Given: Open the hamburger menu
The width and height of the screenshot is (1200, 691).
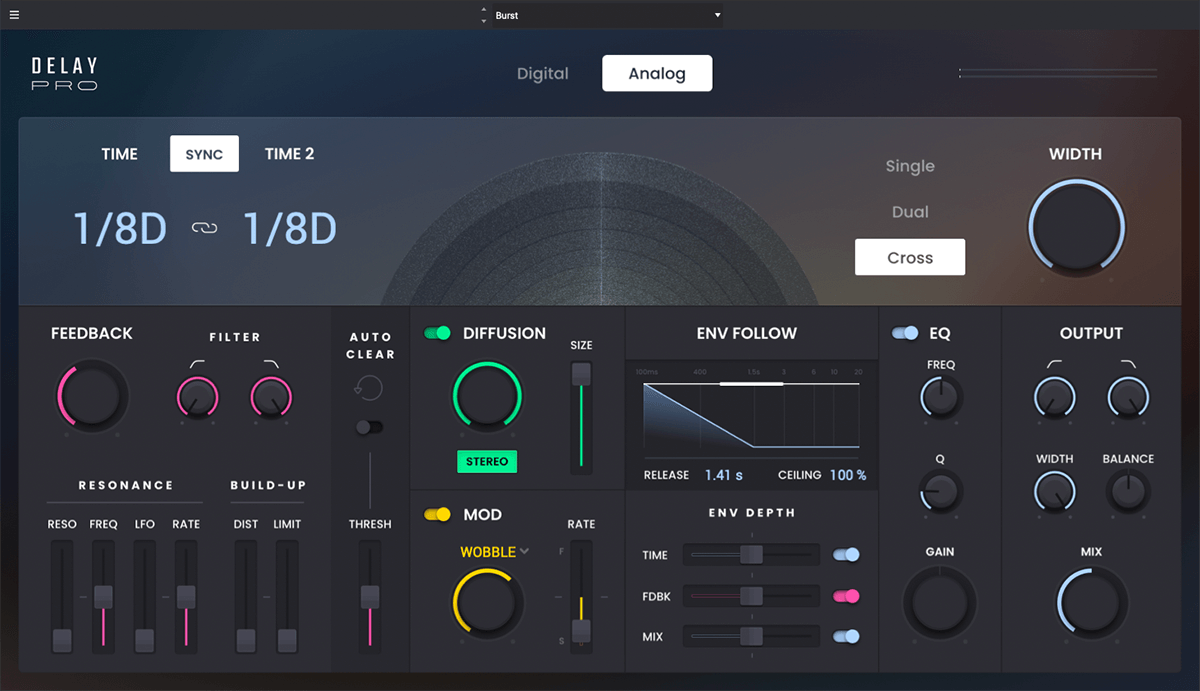Looking at the screenshot, I should coord(14,14).
